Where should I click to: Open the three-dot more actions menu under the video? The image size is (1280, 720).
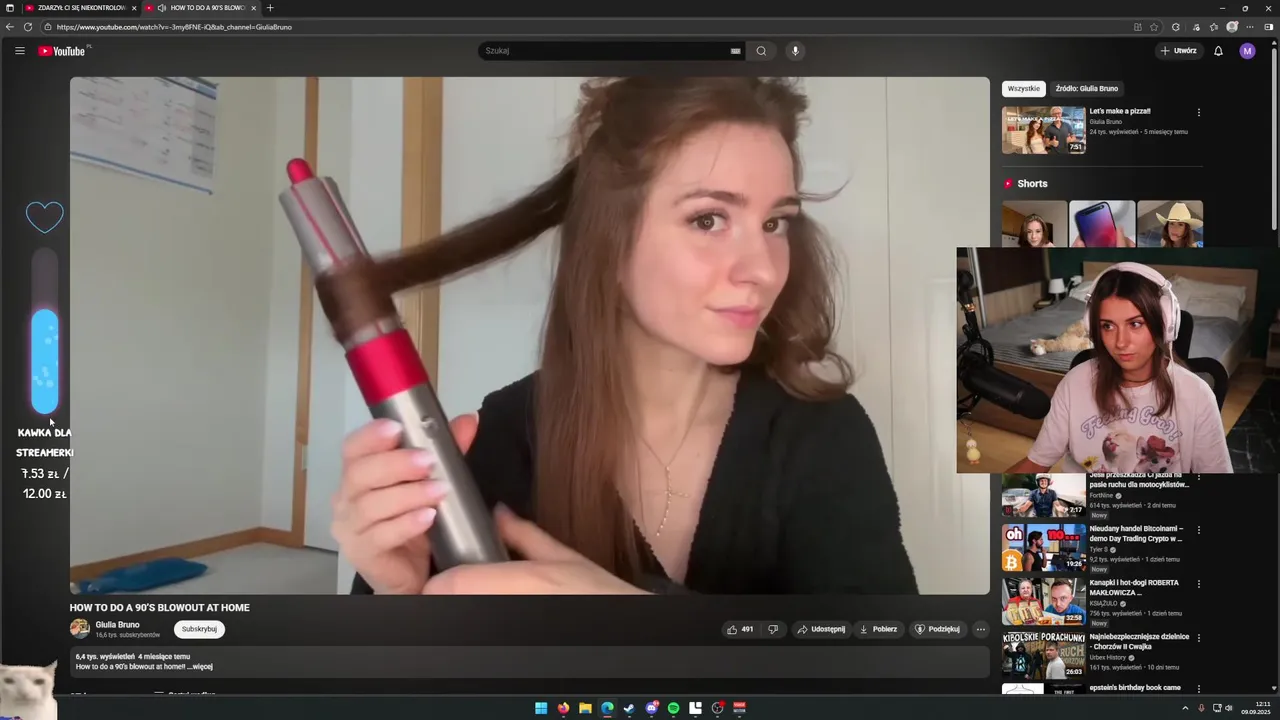coord(981,629)
